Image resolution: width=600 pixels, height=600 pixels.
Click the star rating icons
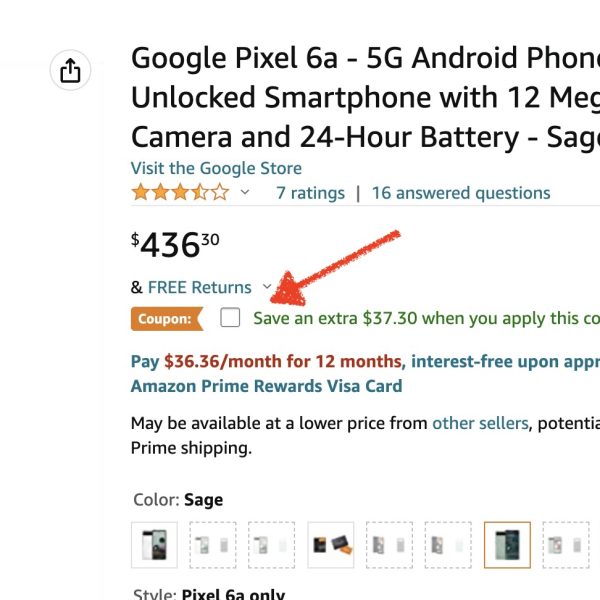[x=180, y=193]
